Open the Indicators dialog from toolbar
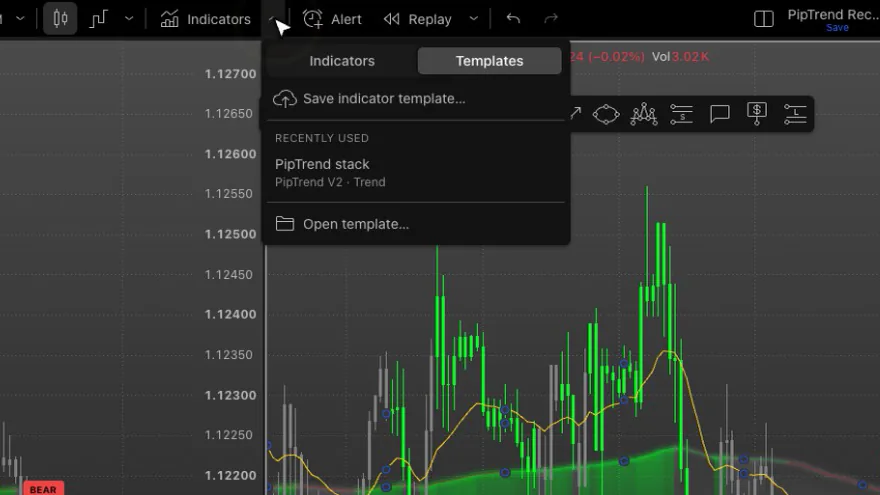The height and width of the screenshot is (495, 880). pyautogui.click(x=205, y=19)
